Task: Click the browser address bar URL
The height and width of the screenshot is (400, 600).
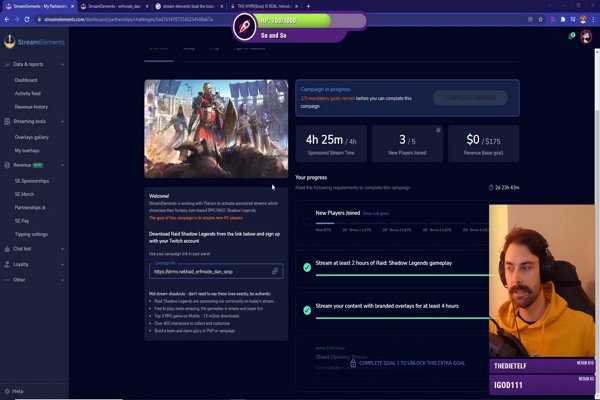Action: [128, 19]
